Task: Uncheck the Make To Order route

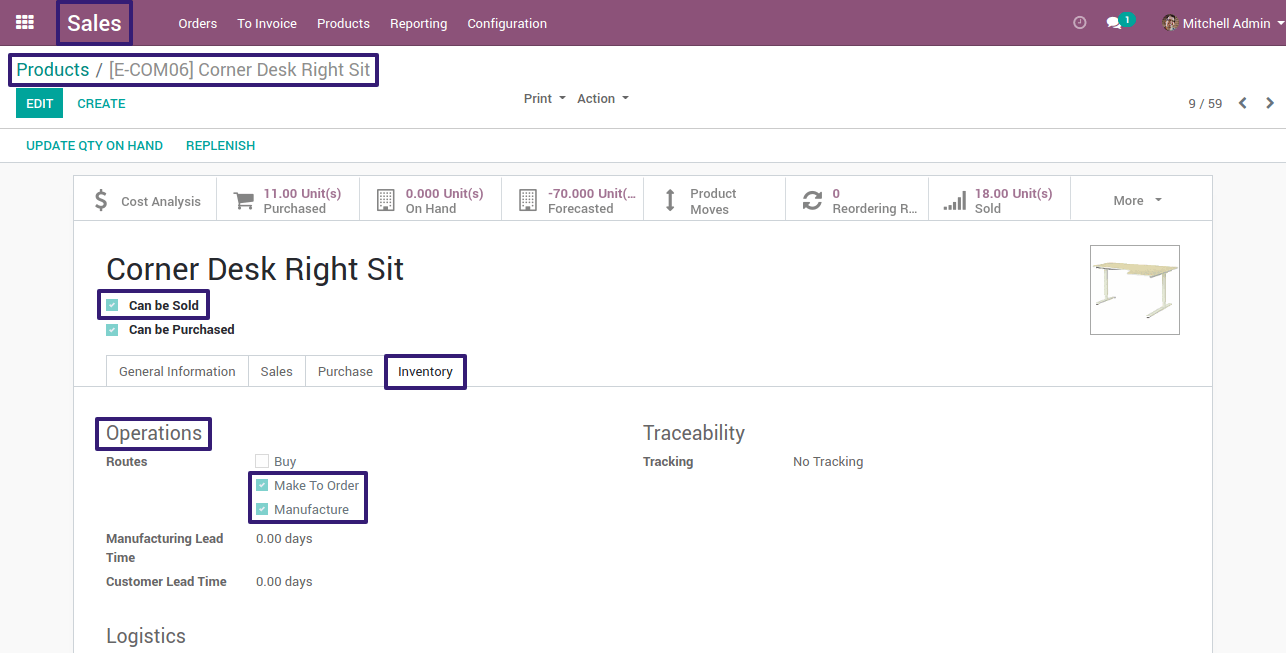Action: point(262,485)
